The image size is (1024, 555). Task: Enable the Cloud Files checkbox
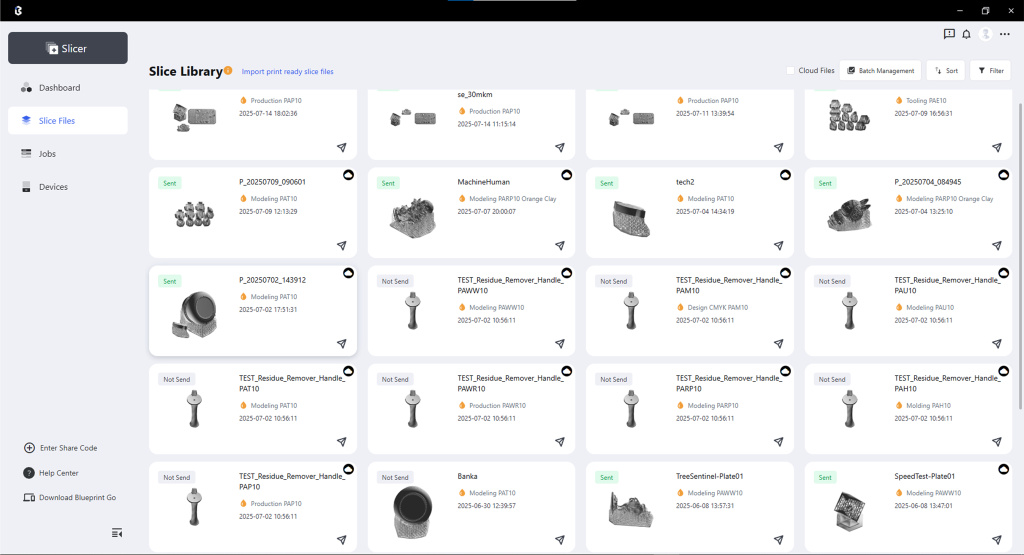tap(791, 71)
